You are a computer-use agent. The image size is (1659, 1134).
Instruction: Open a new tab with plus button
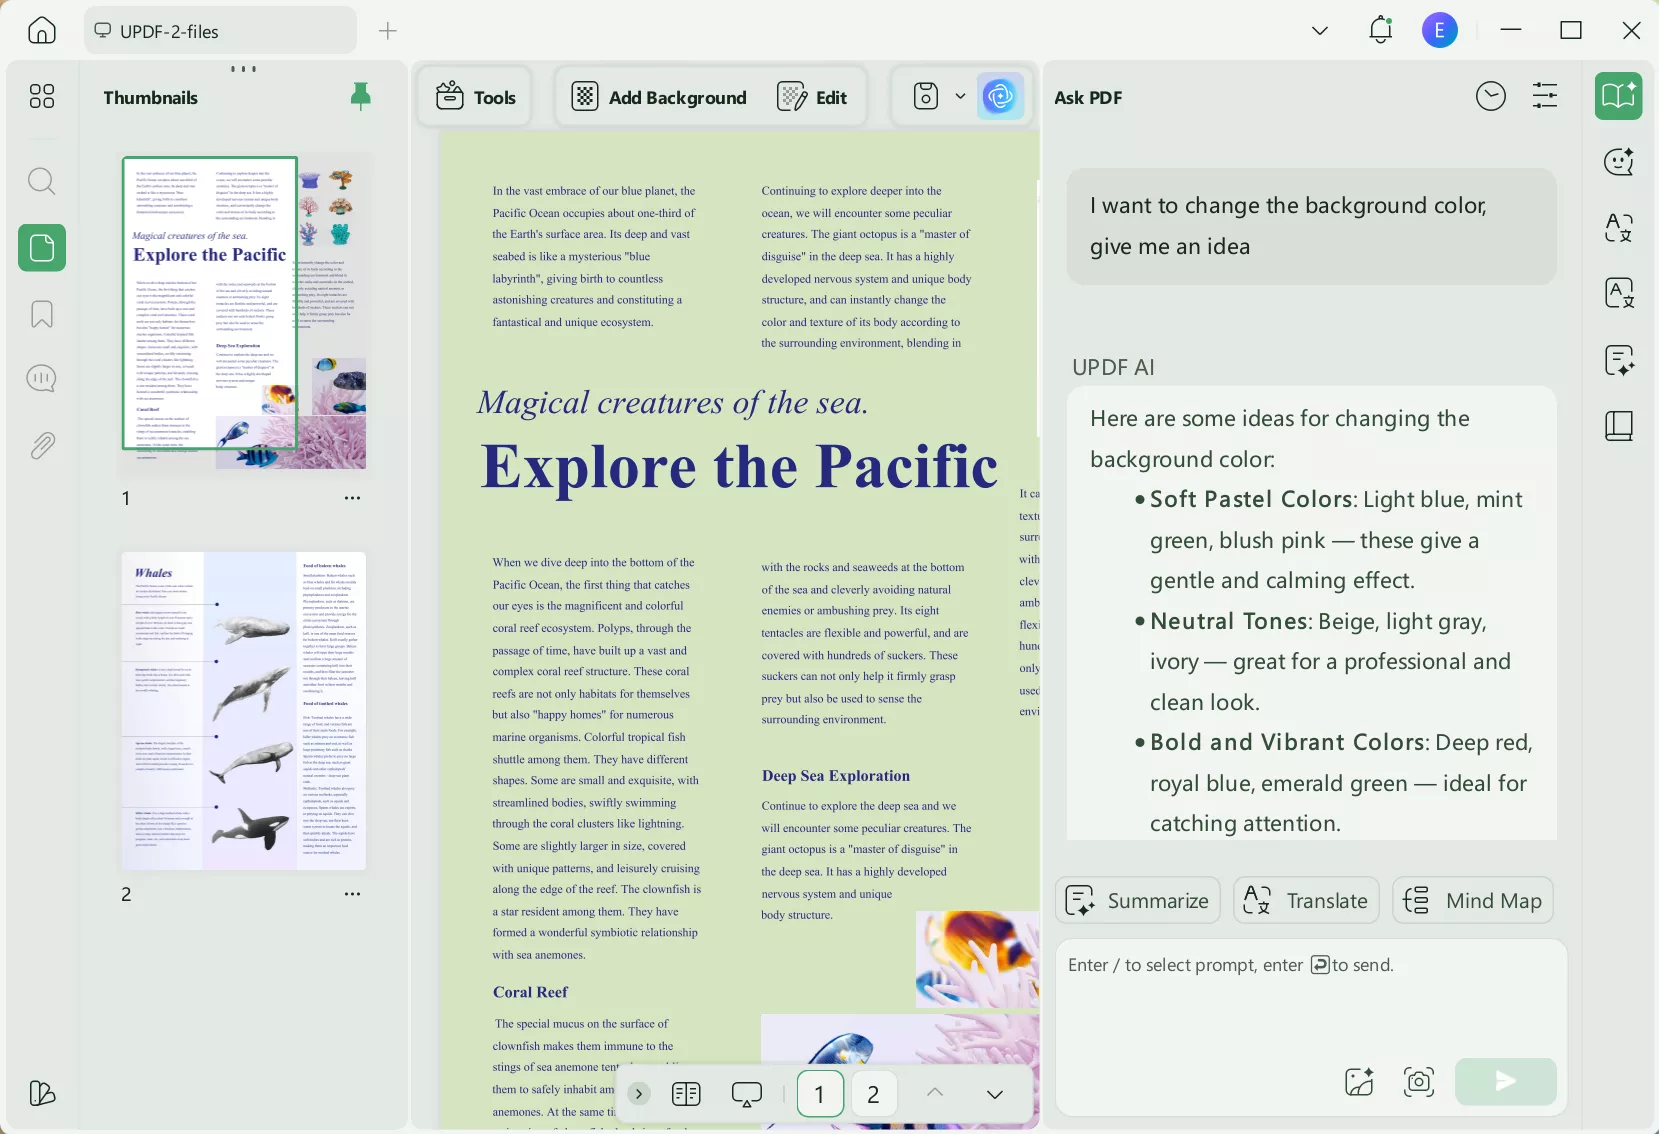[388, 31]
